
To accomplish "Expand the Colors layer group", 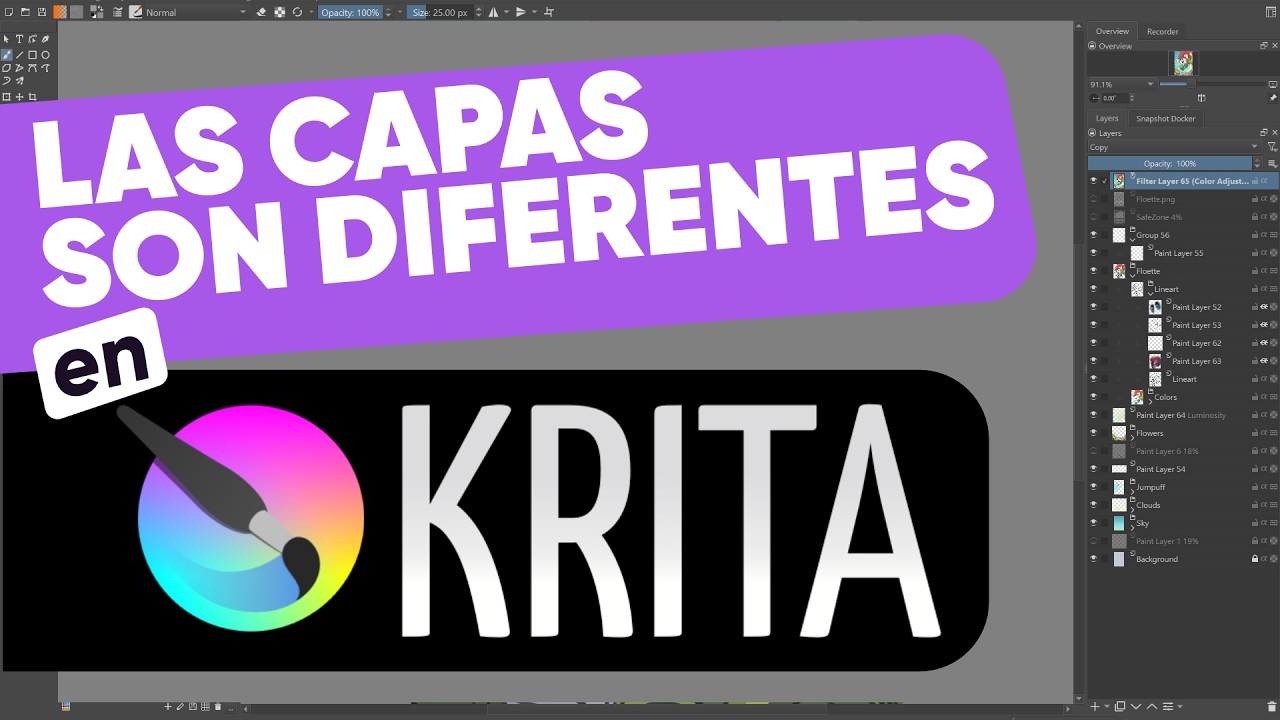I will click(x=1151, y=401).
